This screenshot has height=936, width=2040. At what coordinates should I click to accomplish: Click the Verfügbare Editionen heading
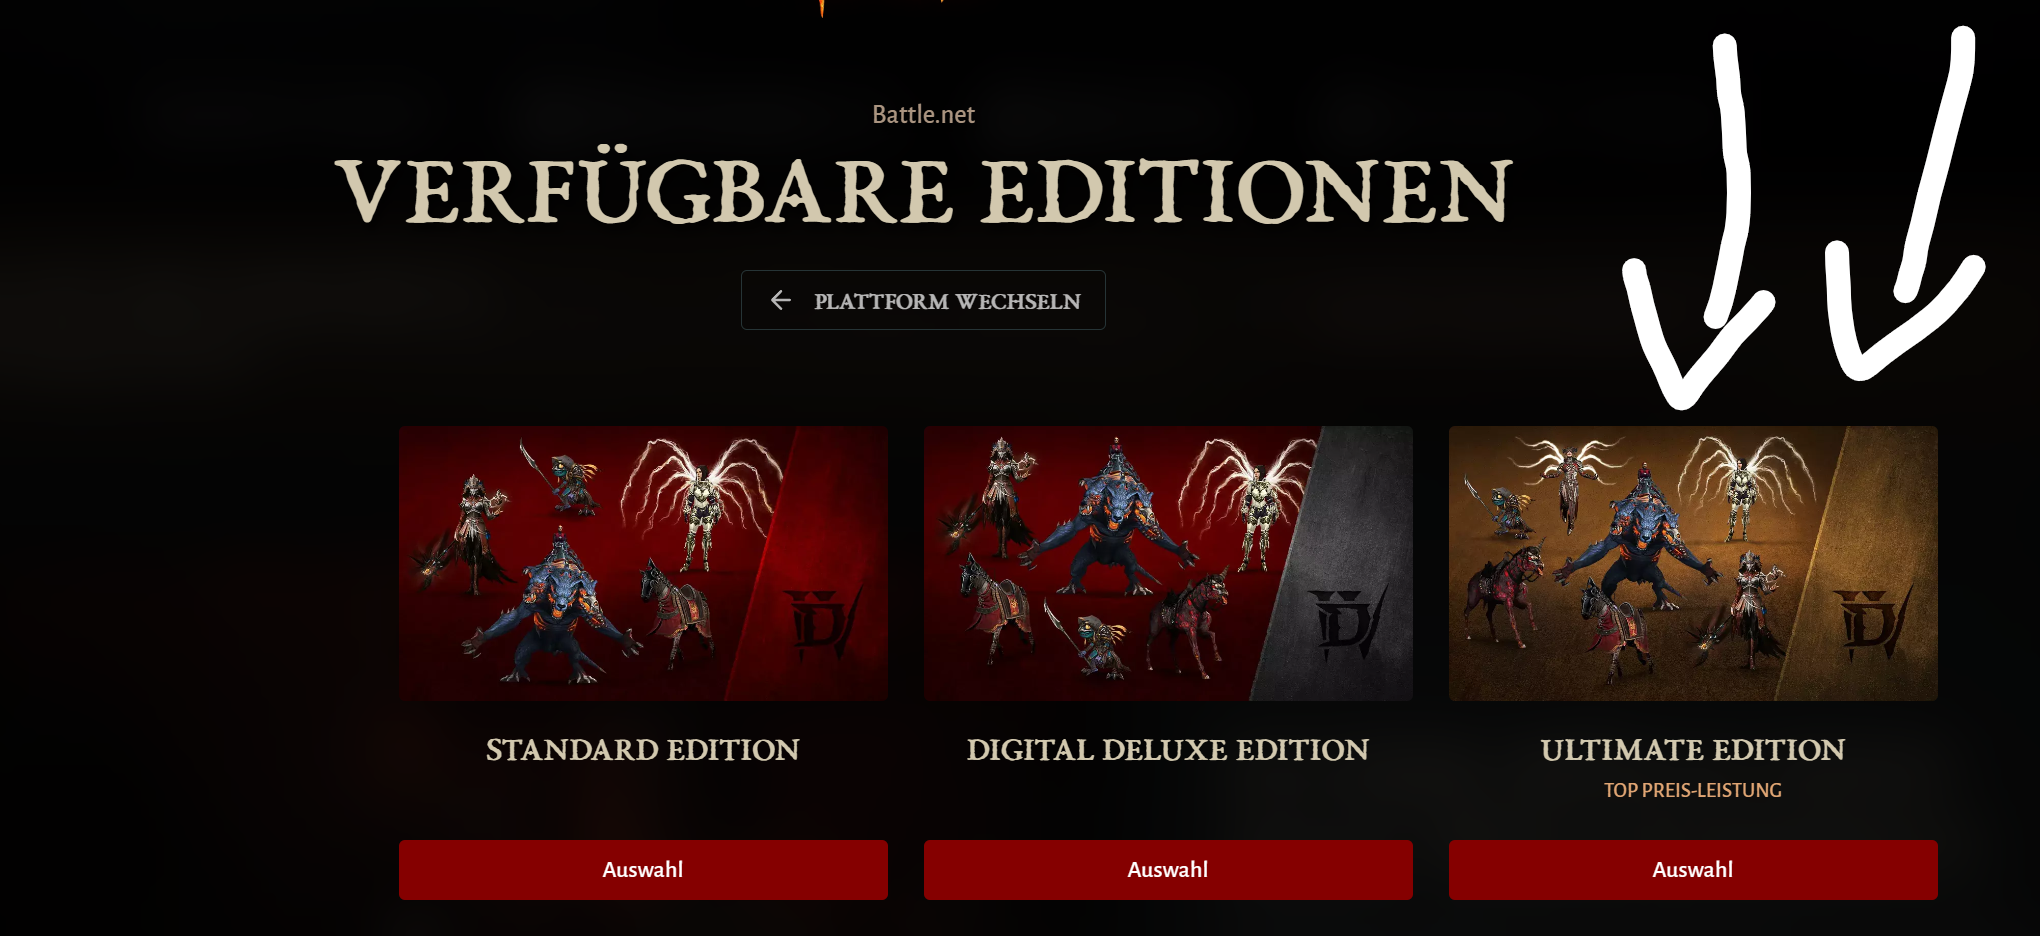[923, 190]
